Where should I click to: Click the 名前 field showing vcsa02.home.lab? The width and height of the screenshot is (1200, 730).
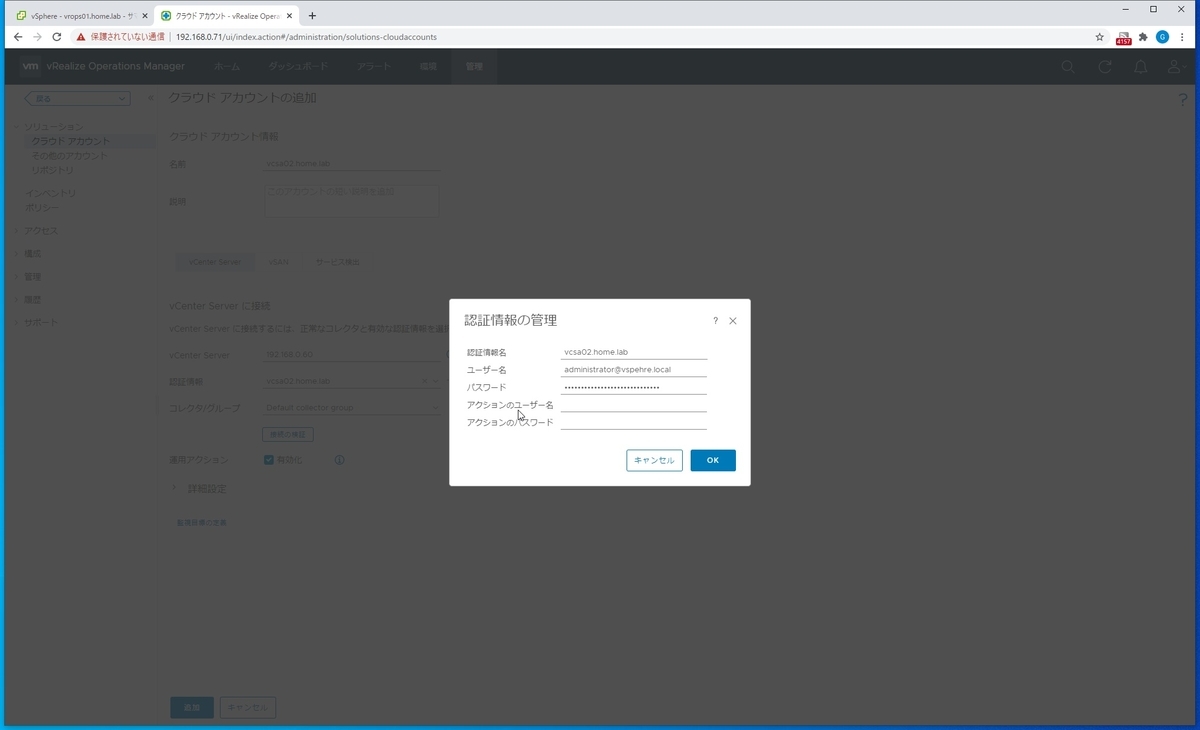pyautogui.click(x=352, y=163)
